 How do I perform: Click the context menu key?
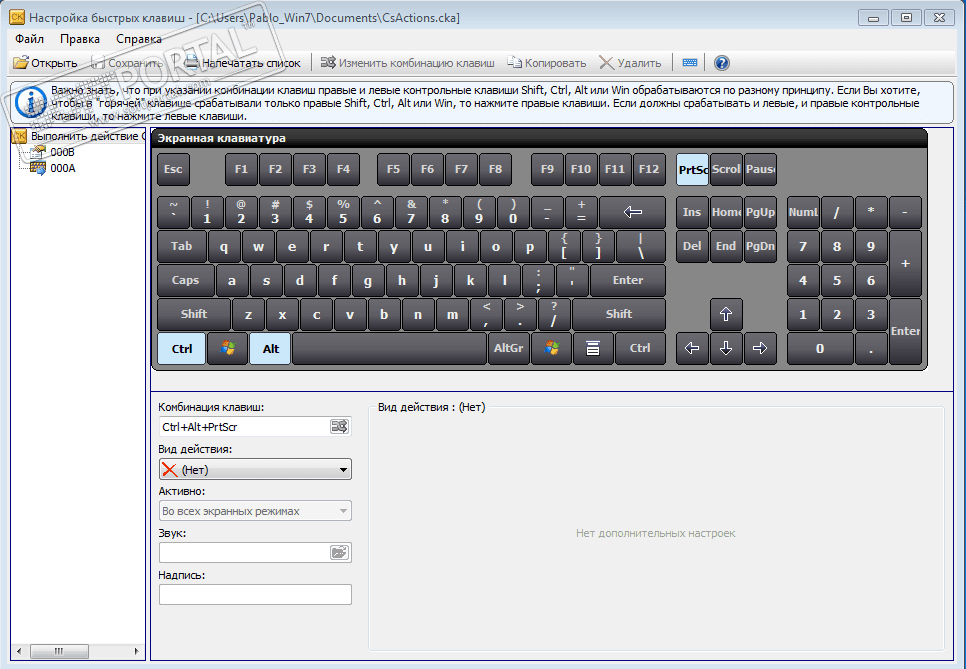(593, 349)
